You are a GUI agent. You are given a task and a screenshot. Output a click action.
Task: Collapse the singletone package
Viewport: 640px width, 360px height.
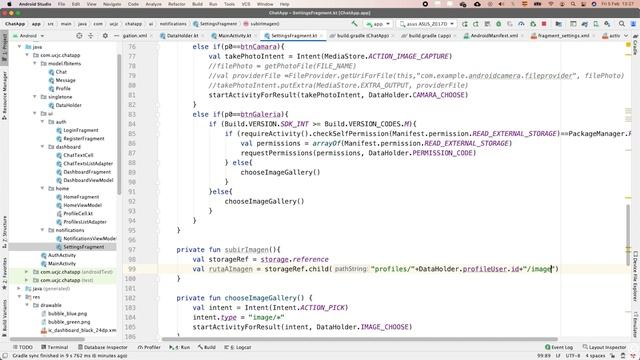pyautogui.click(x=35, y=97)
